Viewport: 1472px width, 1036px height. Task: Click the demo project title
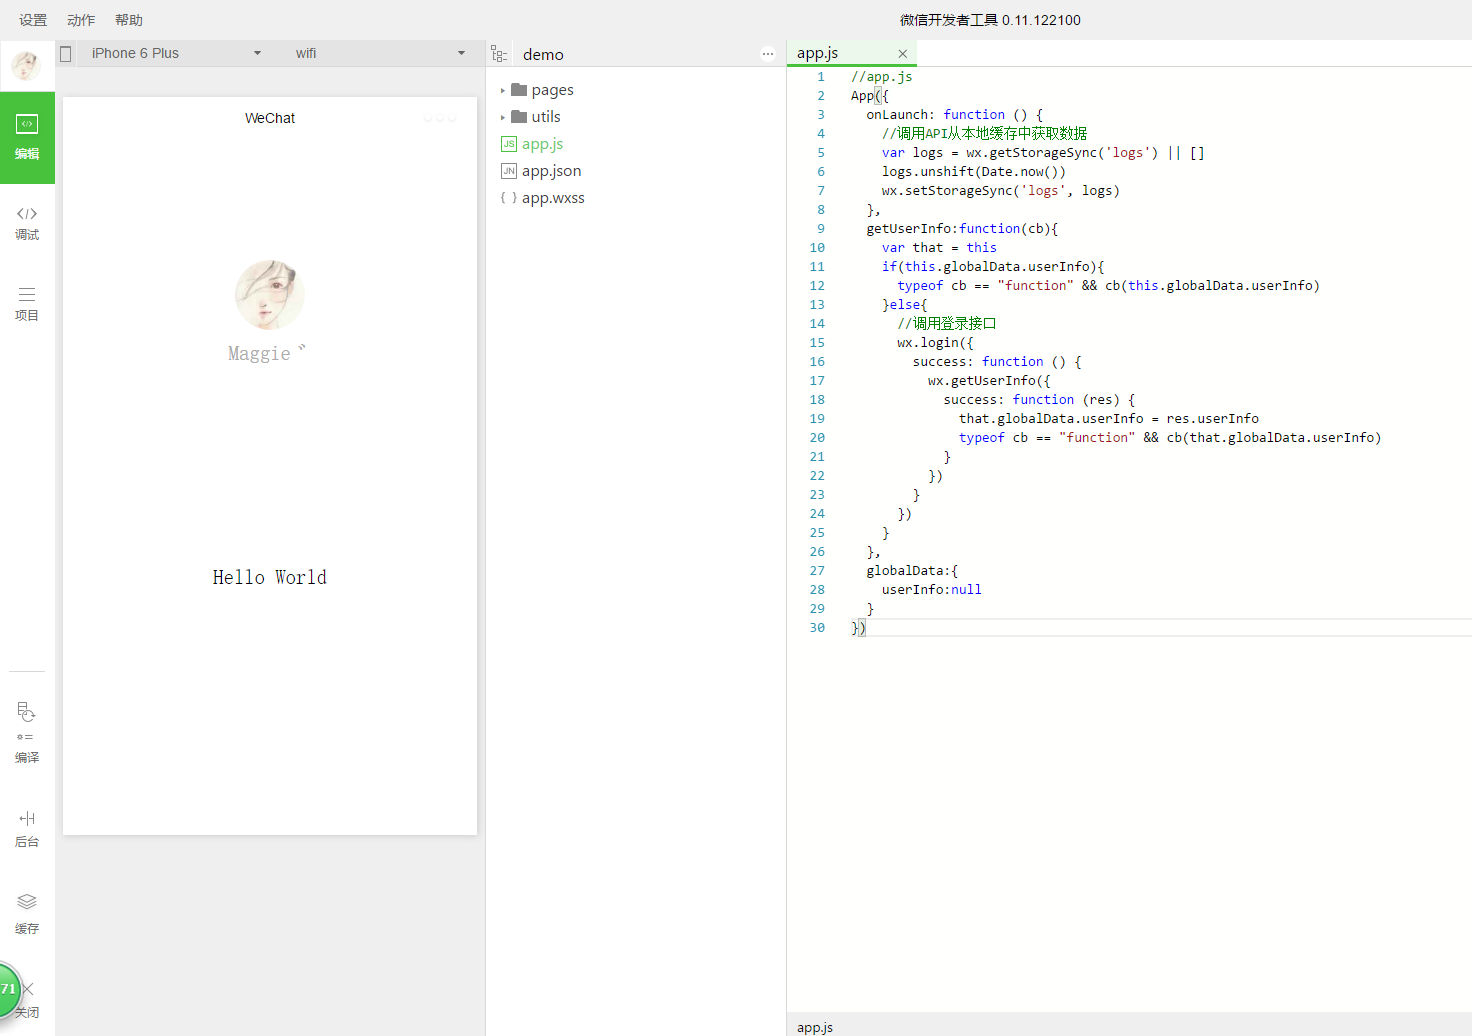point(543,54)
